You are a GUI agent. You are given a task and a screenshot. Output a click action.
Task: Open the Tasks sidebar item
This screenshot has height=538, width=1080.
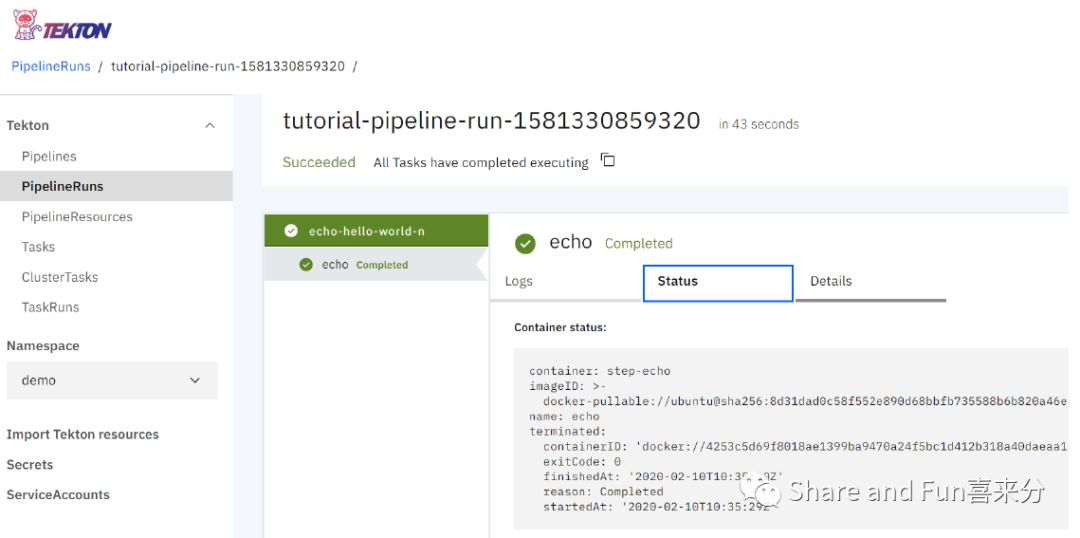[38, 246]
